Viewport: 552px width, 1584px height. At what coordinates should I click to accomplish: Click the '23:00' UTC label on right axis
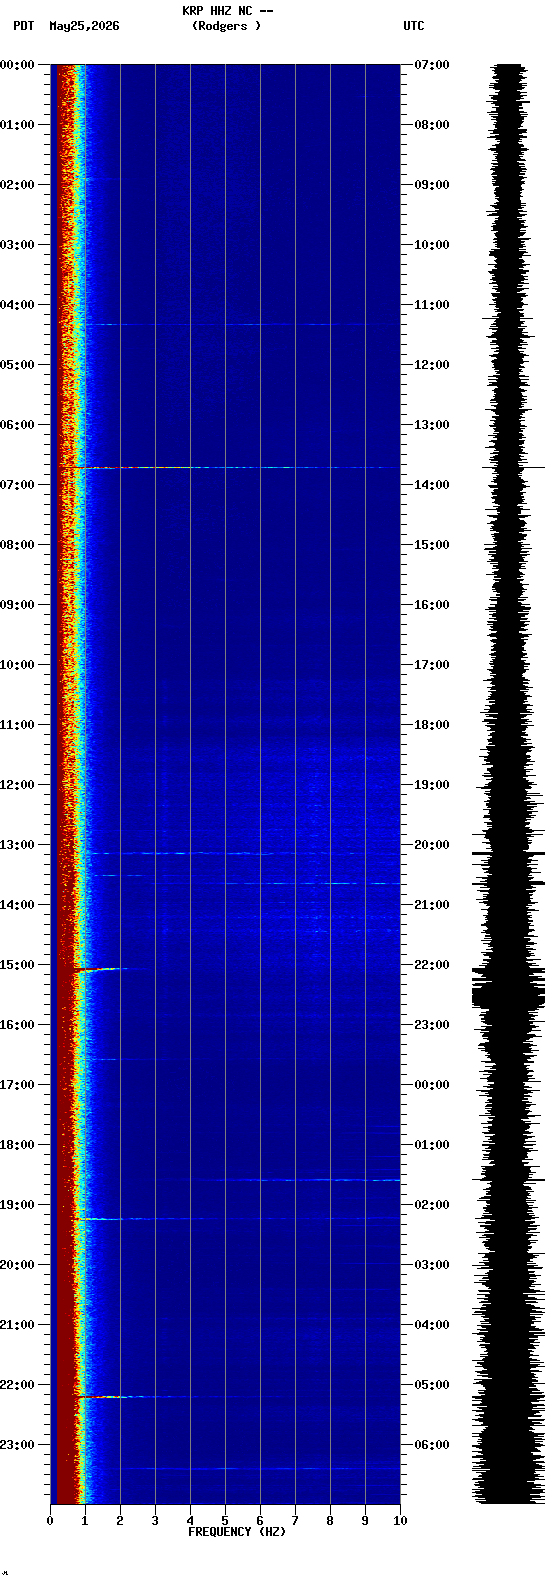432,1025
